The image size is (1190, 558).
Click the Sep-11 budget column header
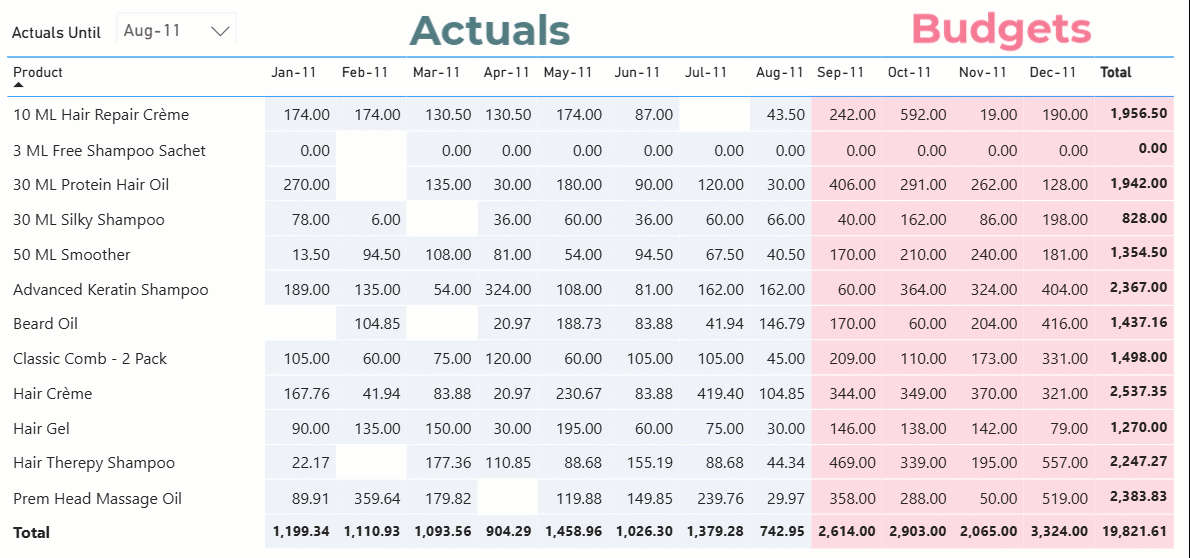[x=840, y=72]
